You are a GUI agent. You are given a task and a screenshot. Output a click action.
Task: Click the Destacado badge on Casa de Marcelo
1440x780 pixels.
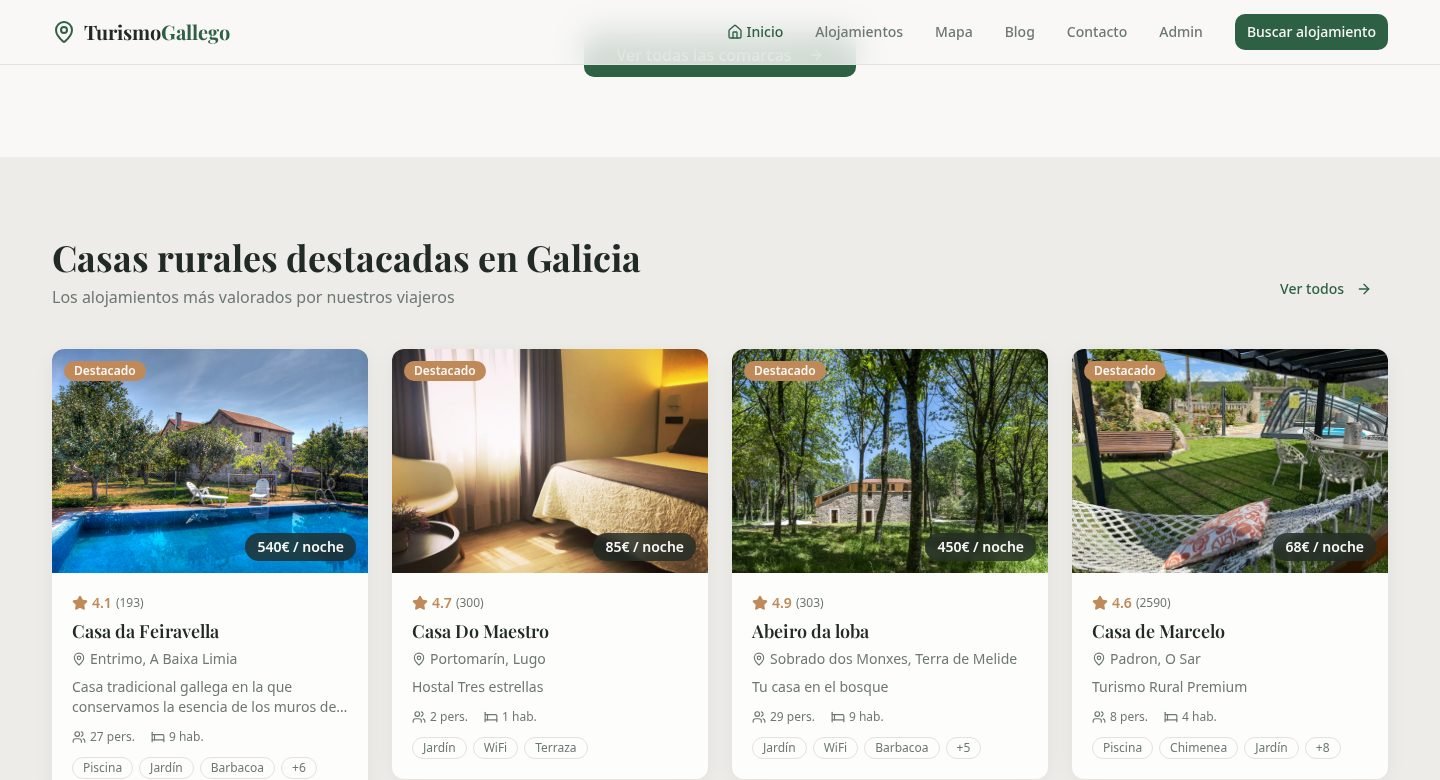1125,371
